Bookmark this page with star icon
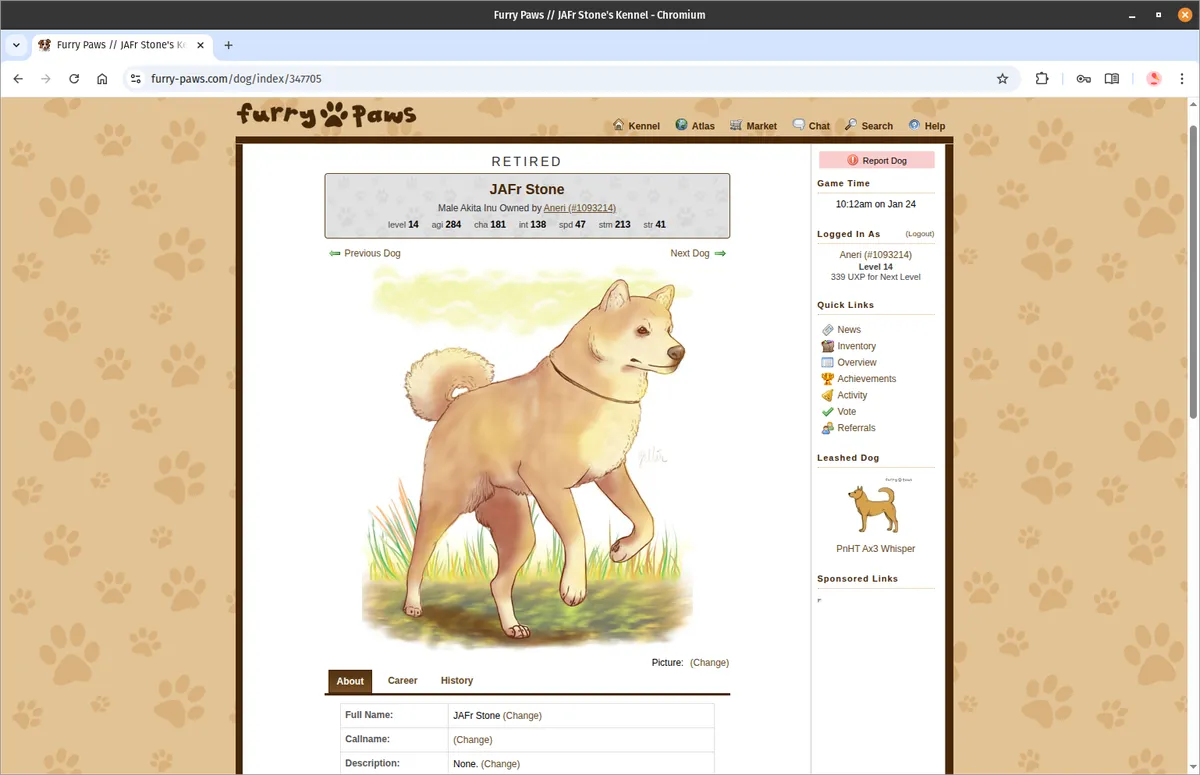This screenshot has height=775, width=1200. tap(1002, 79)
